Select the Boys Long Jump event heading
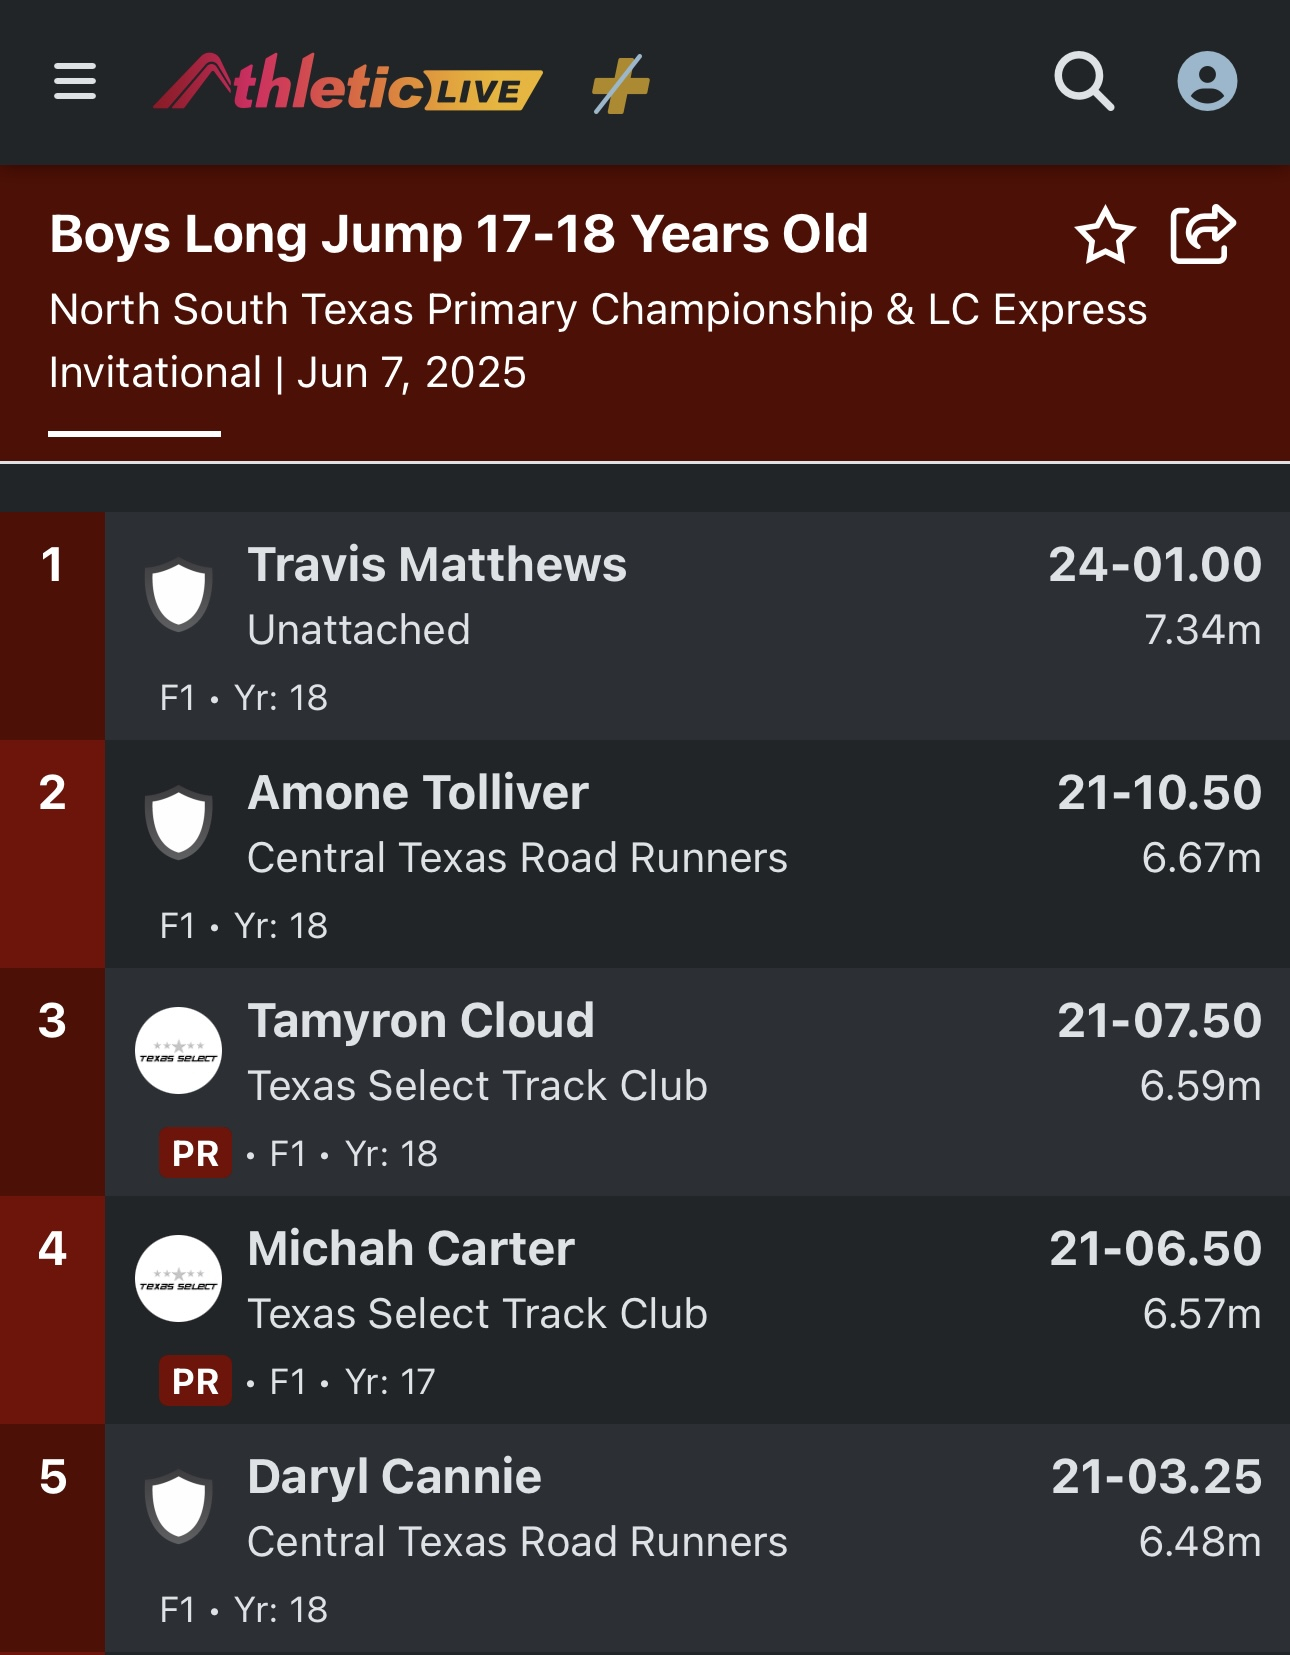1290x1655 pixels. pyautogui.click(x=459, y=234)
